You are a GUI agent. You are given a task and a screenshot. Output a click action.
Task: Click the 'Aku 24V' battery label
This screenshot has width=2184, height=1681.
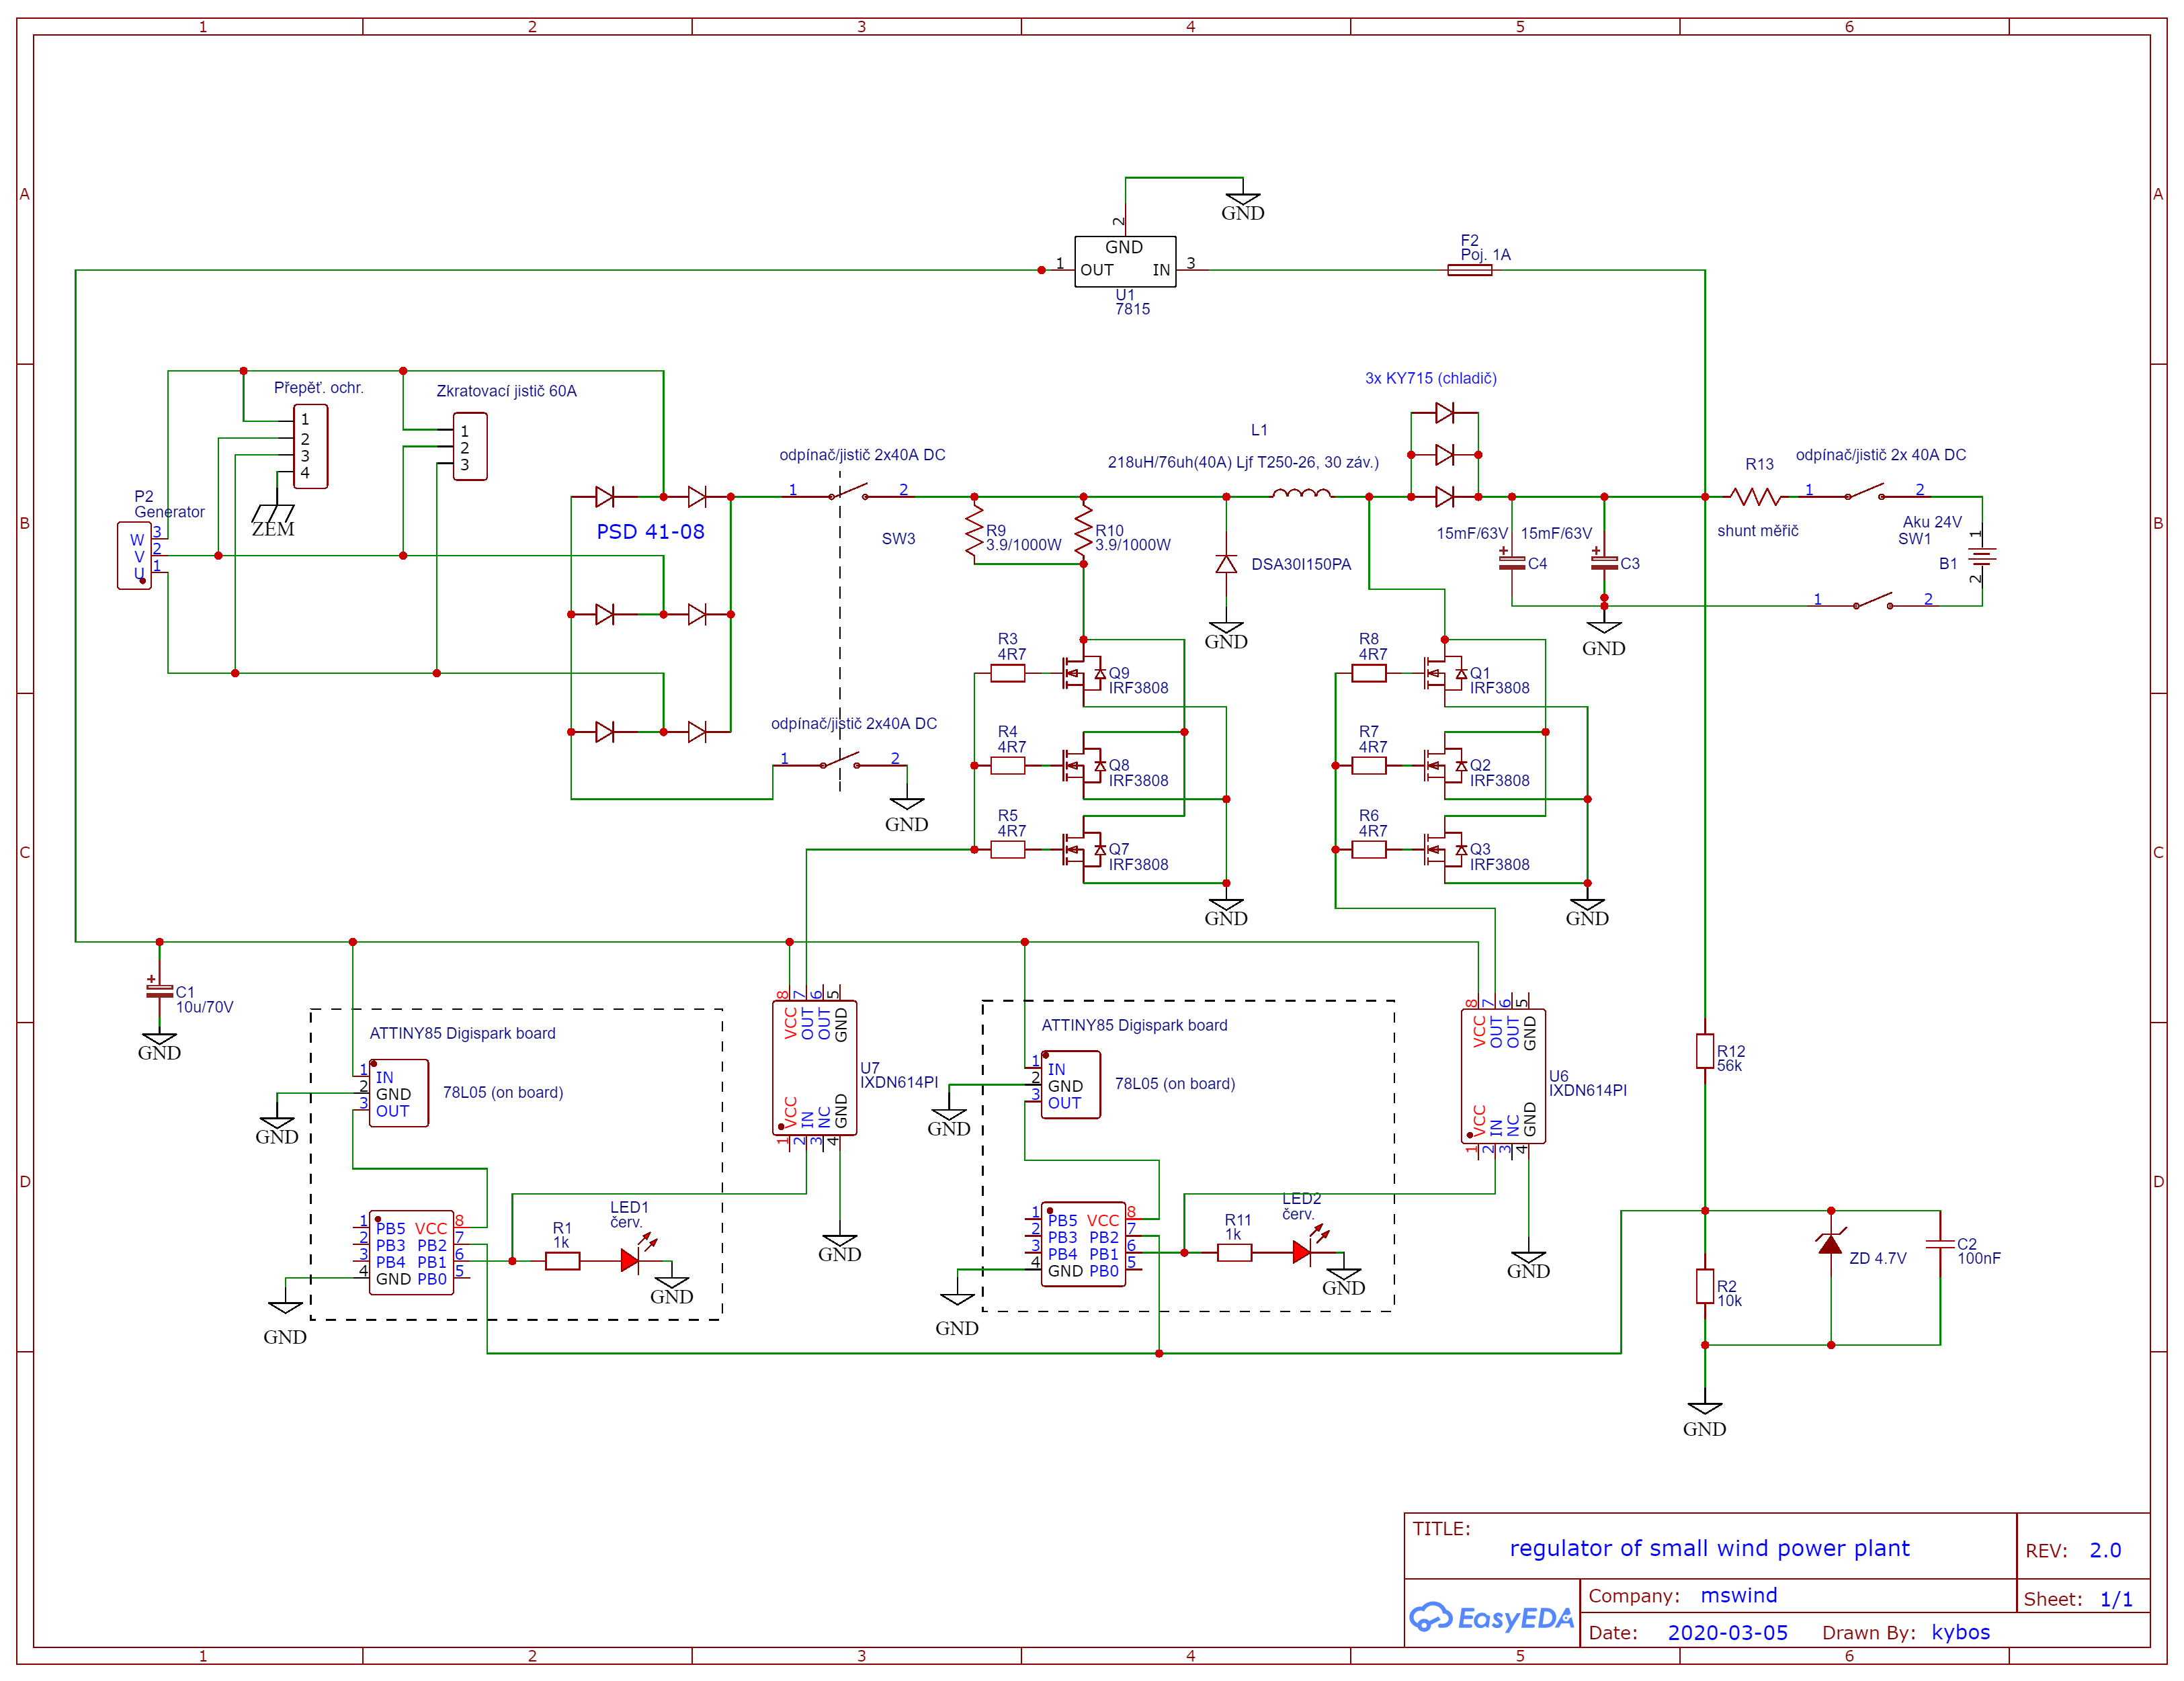tap(1932, 522)
